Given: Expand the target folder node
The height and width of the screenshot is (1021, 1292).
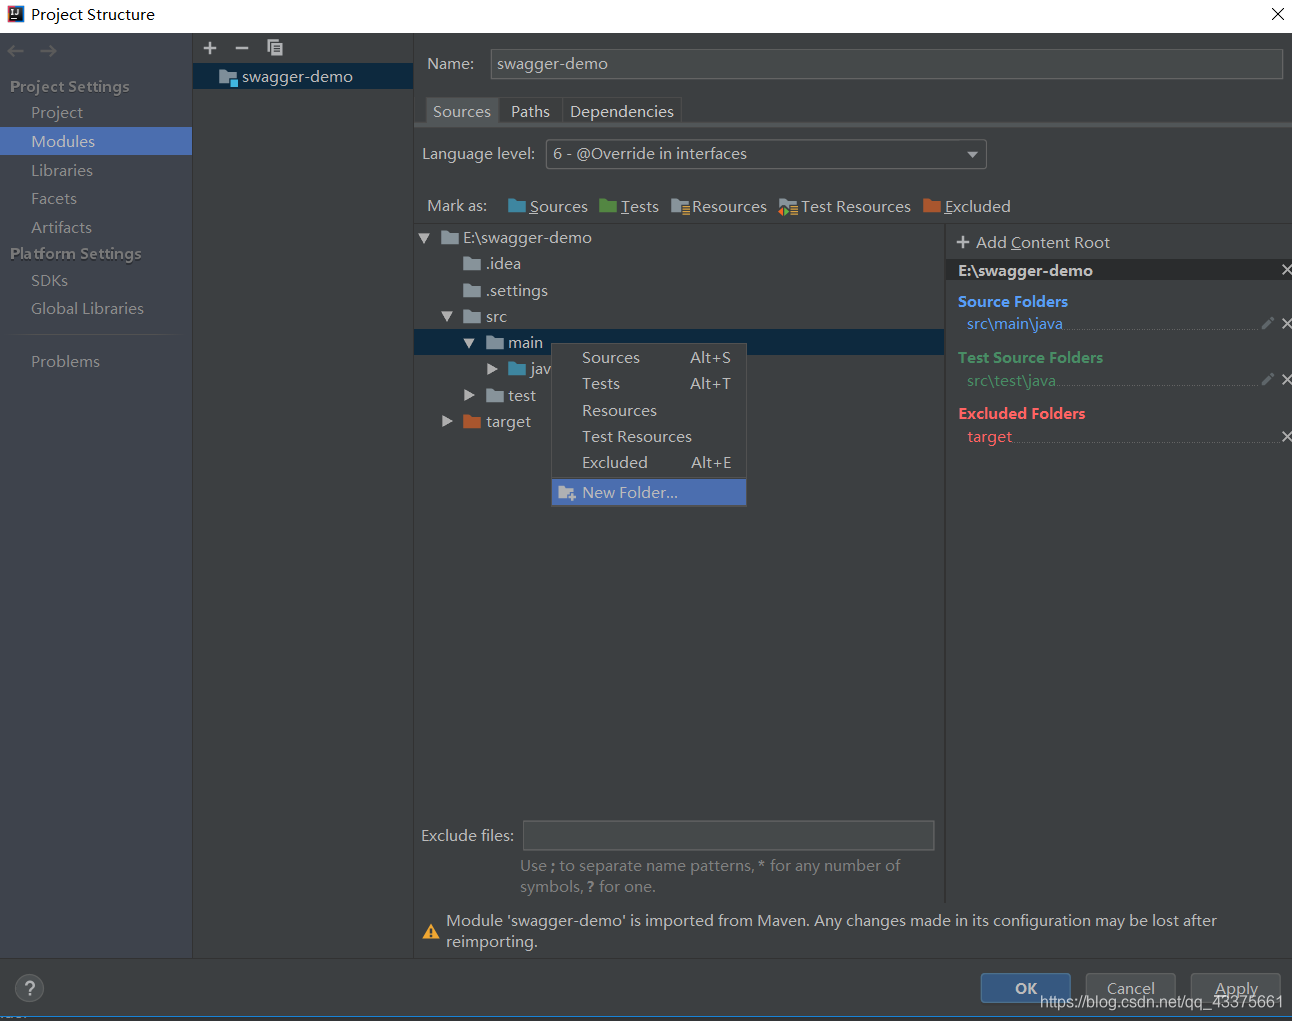Looking at the screenshot, I should pyautogui.click(x=447, y=422).
